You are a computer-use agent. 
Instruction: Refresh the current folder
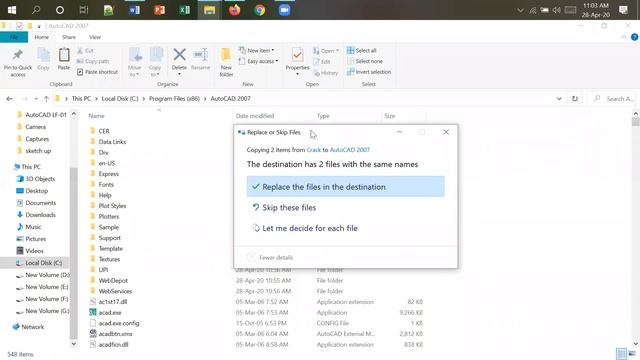[x=575, y=99]
